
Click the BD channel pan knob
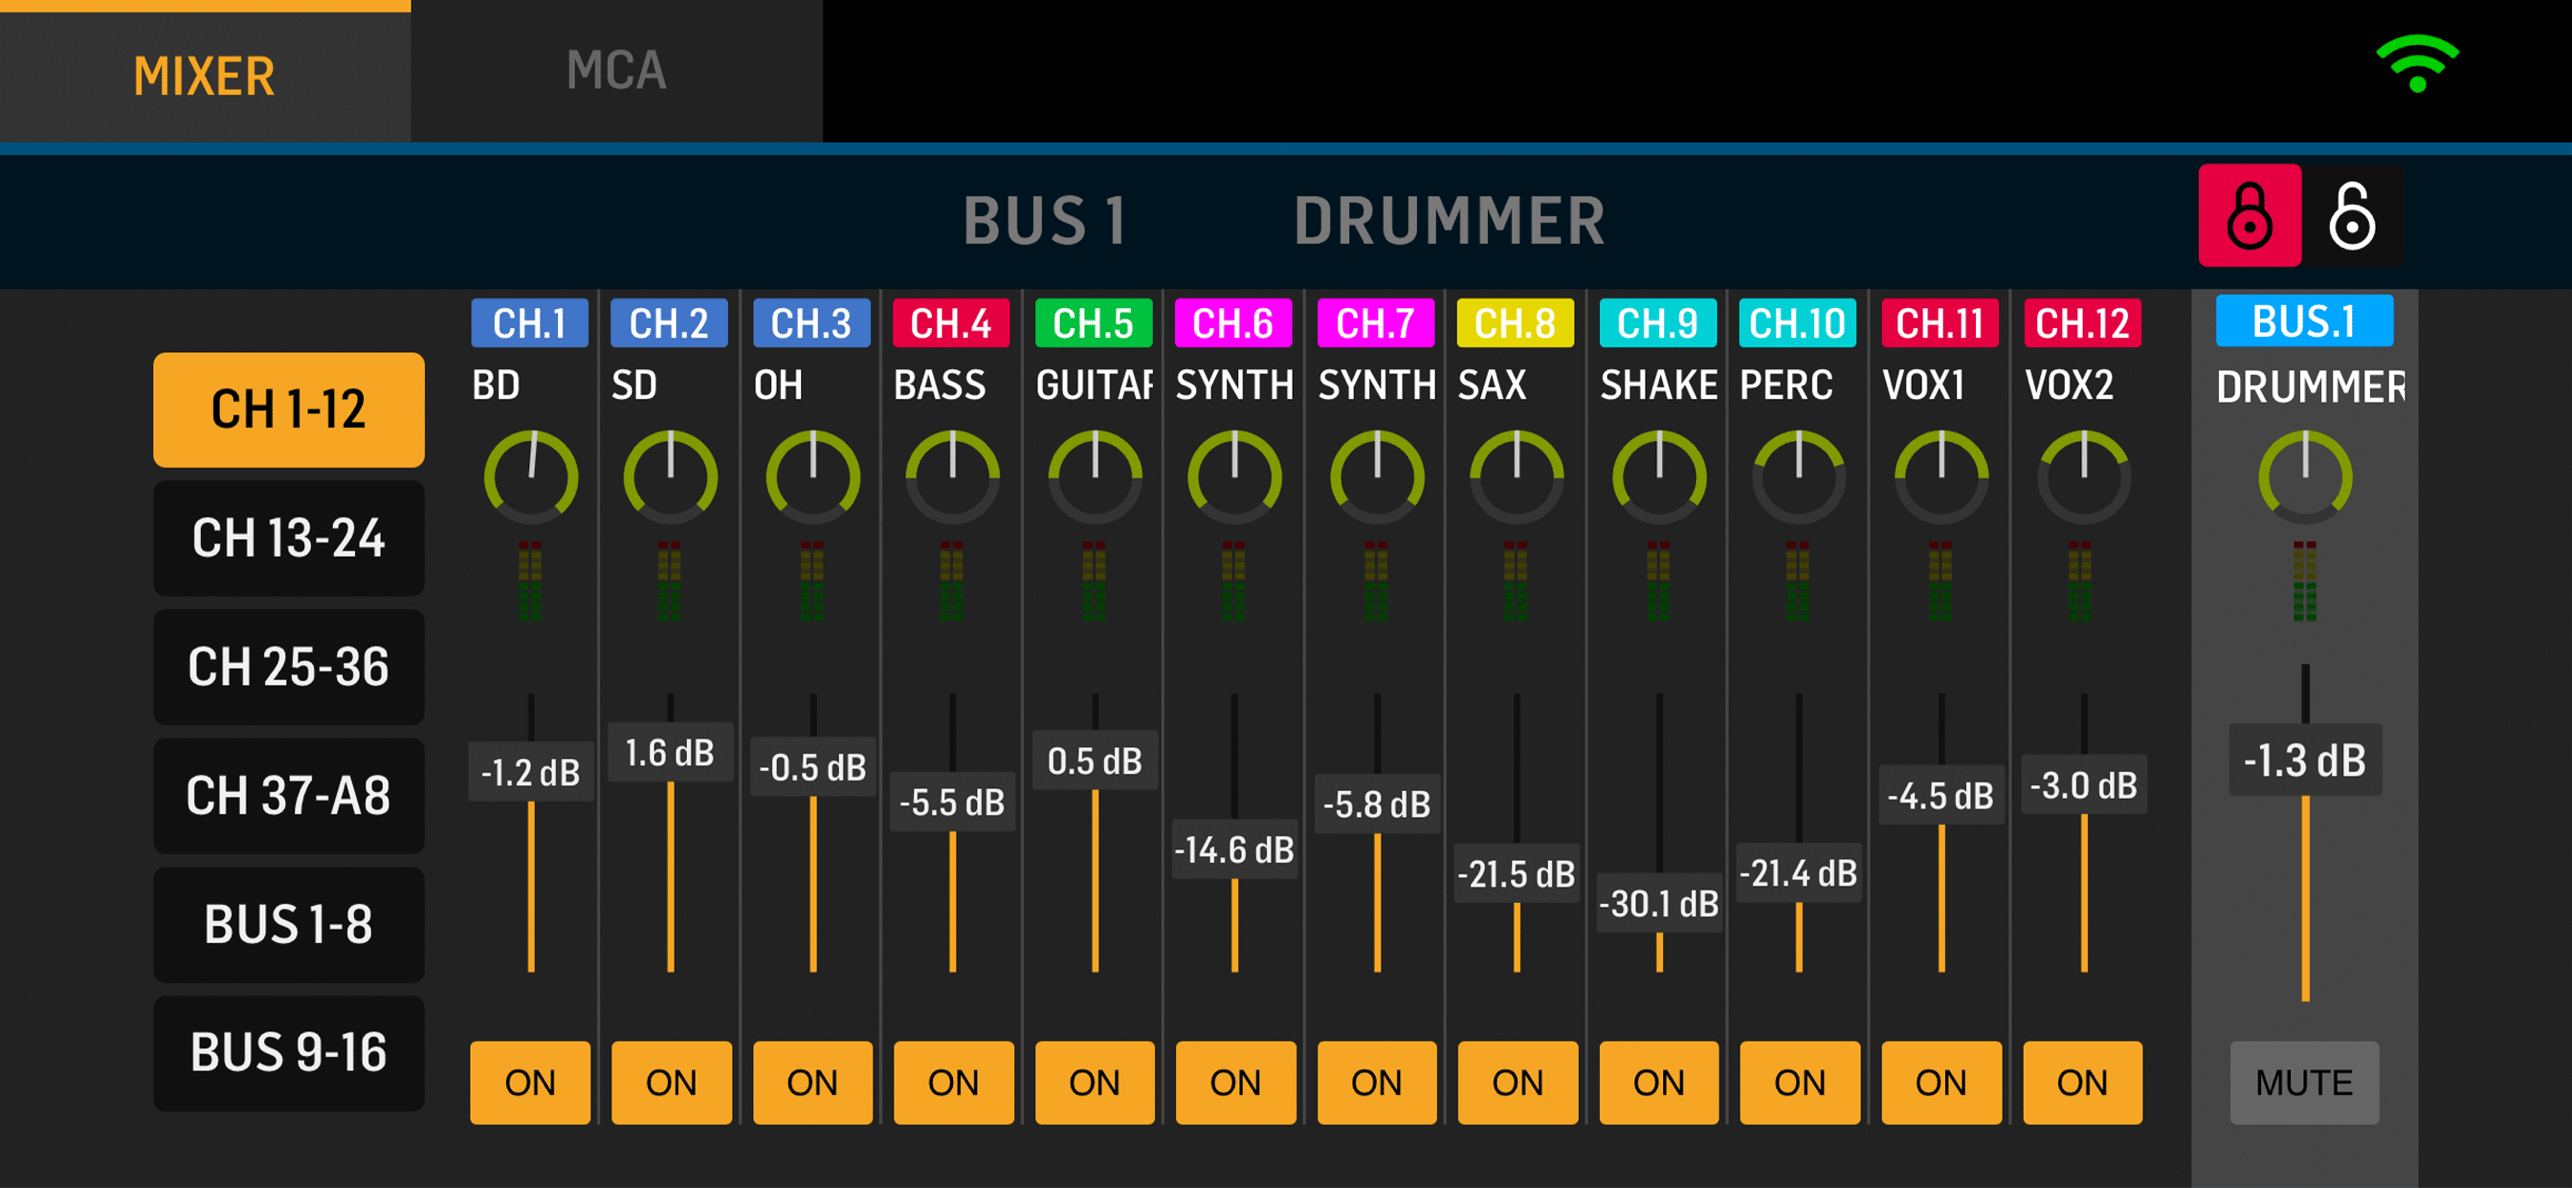pyautogui.click(x=530, y=477)
